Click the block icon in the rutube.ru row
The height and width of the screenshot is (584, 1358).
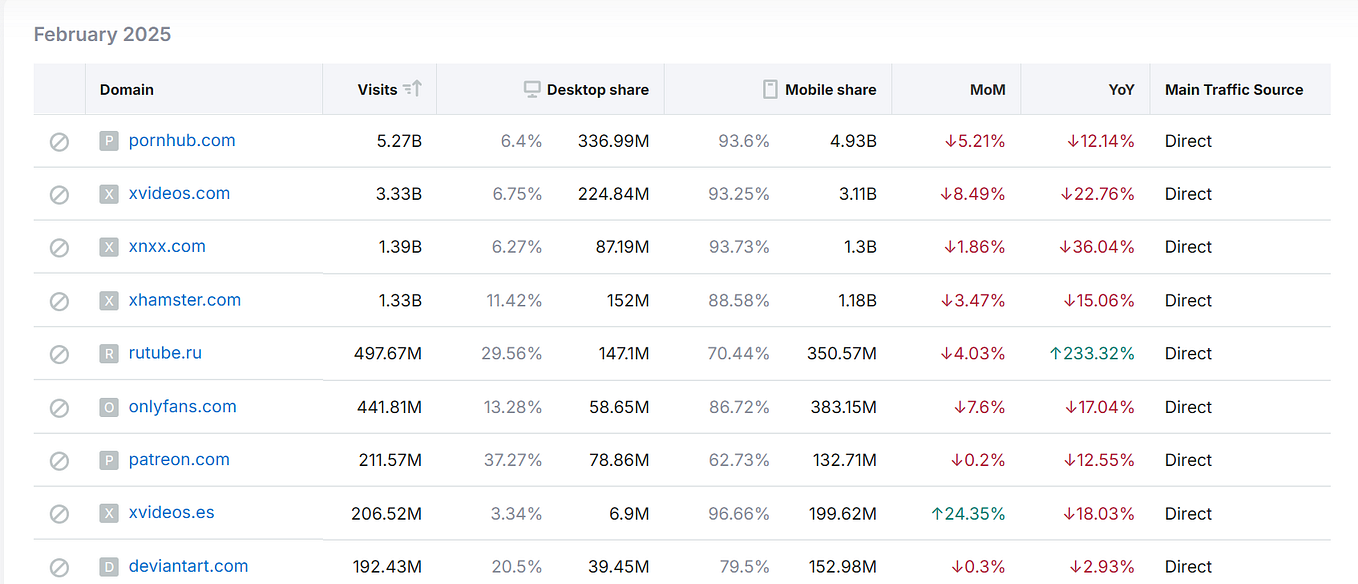click(x=59, y=354)
